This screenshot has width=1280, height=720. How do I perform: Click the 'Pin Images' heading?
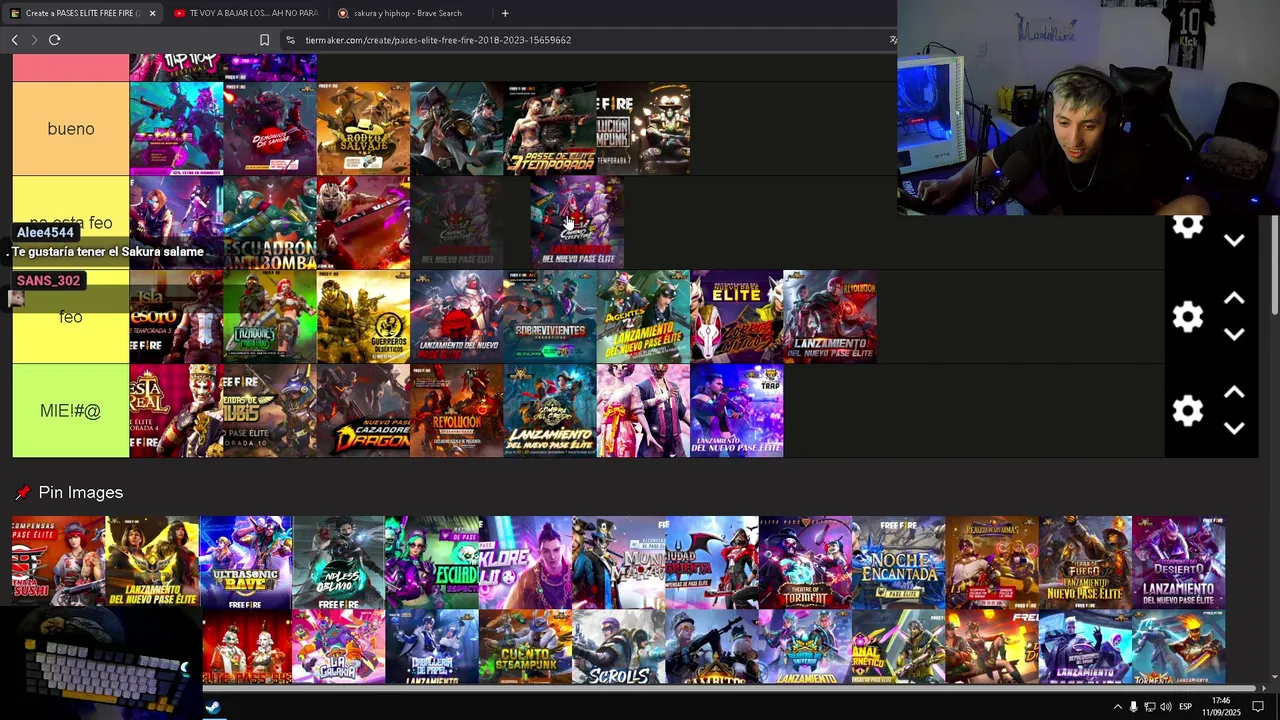pos(81,493)
